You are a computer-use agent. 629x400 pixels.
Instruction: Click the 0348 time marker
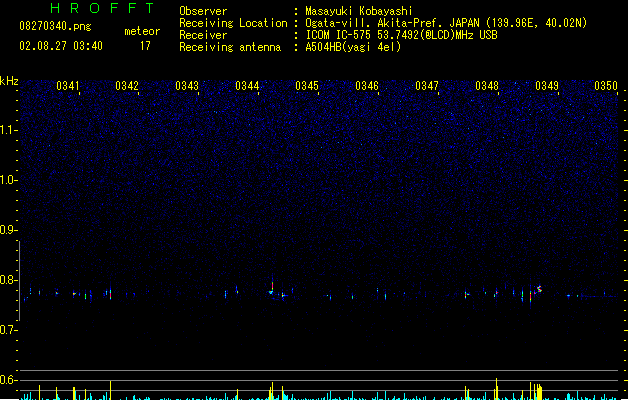pyautogui.click(x=487, y=86)
